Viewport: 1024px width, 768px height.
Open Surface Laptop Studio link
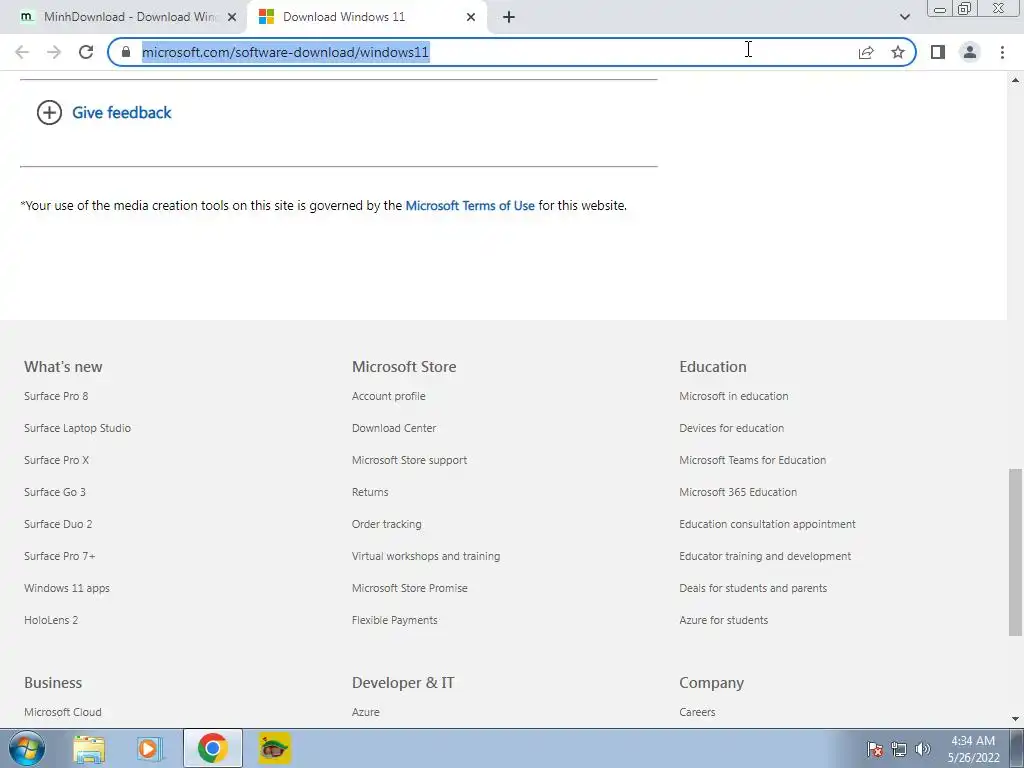78,428
